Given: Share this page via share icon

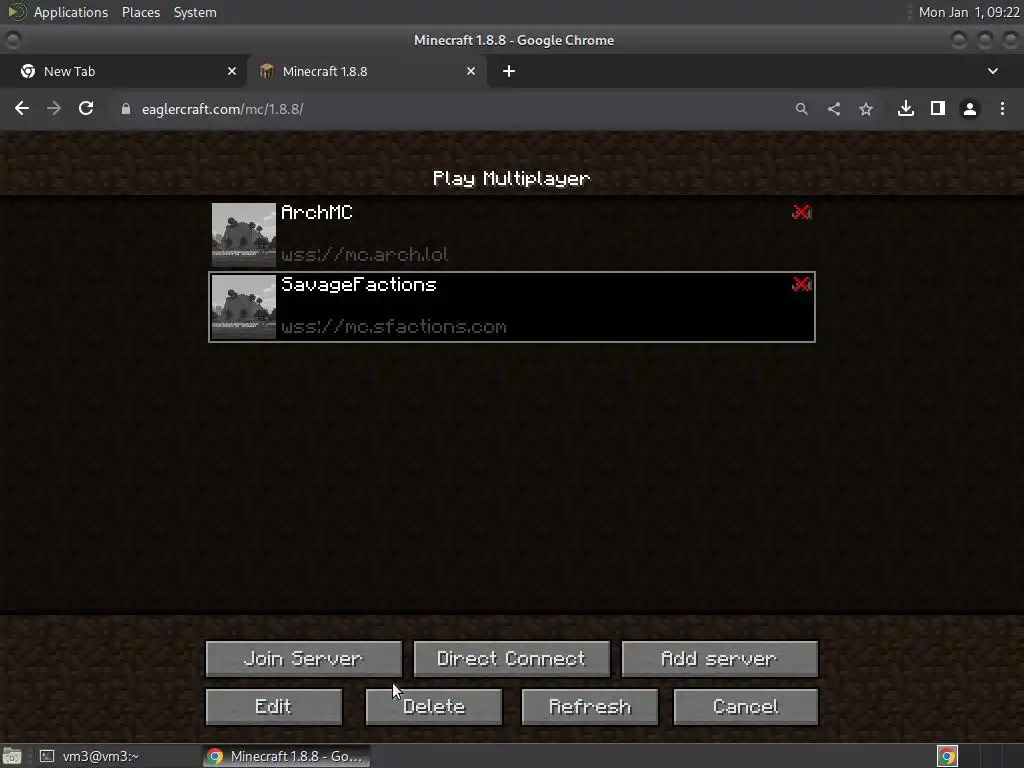Looking at the screenshot, I should coord(834,109).
